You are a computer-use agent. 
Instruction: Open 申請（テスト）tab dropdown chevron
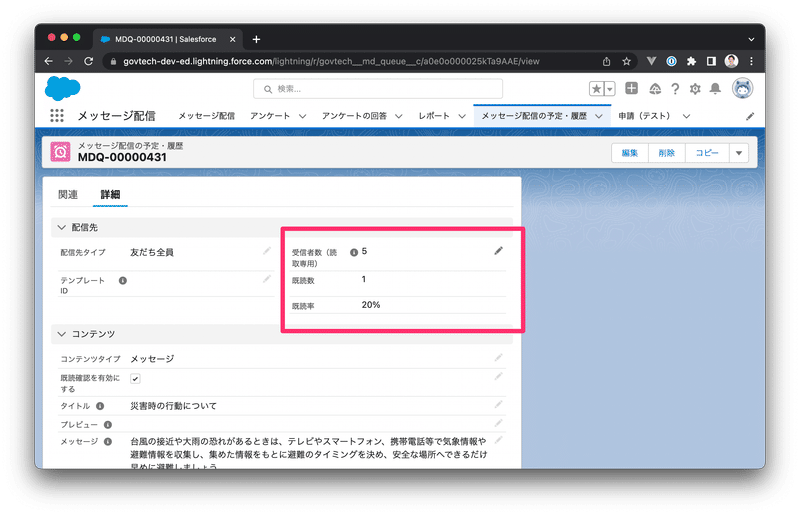[x=686, y=116]
